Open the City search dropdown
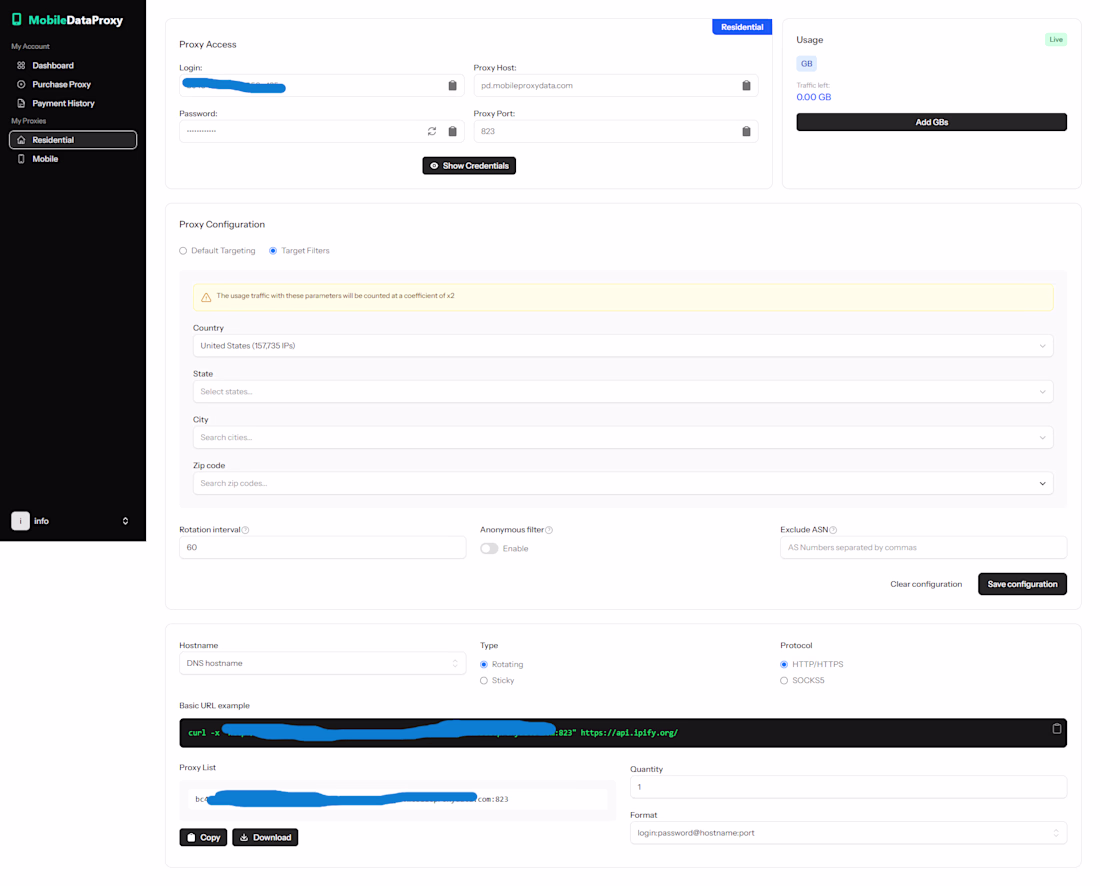The width and height of the screenshot is (1100, 886). point(623,437)
